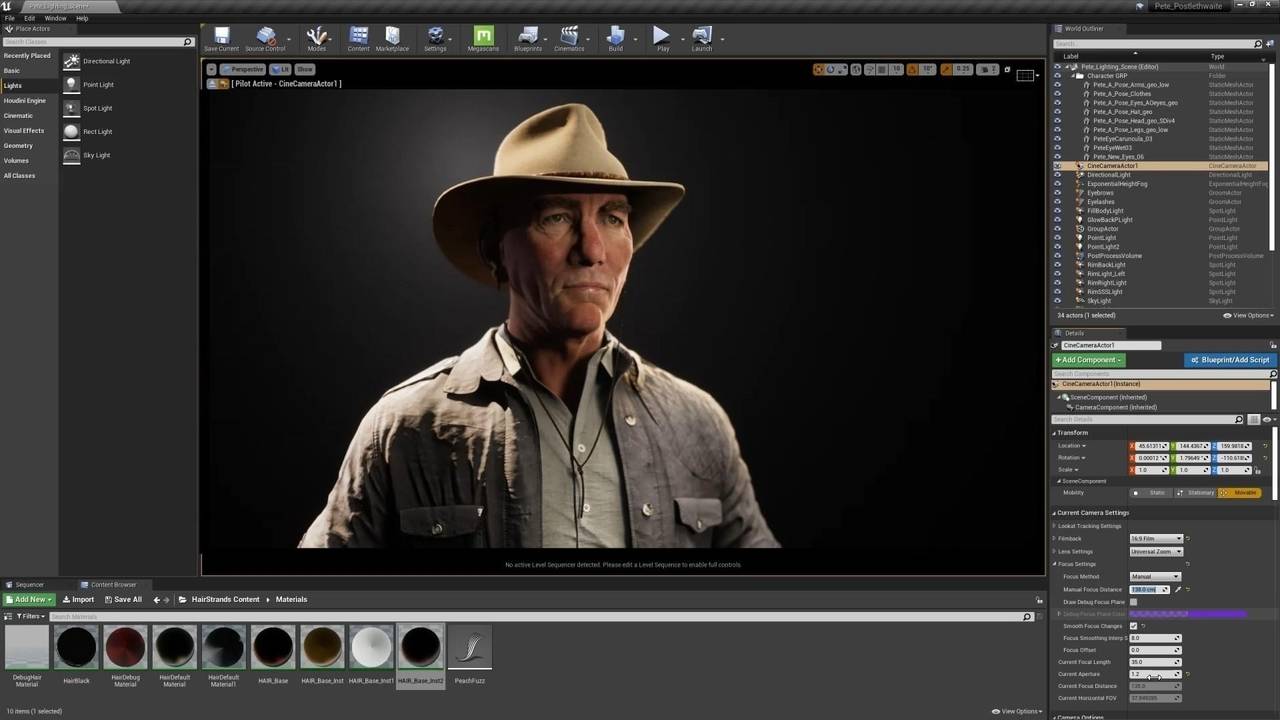This screenshot has height=720, width=1280.
Task: Click the Play button in toolbar
Action: tap(662, 37)
